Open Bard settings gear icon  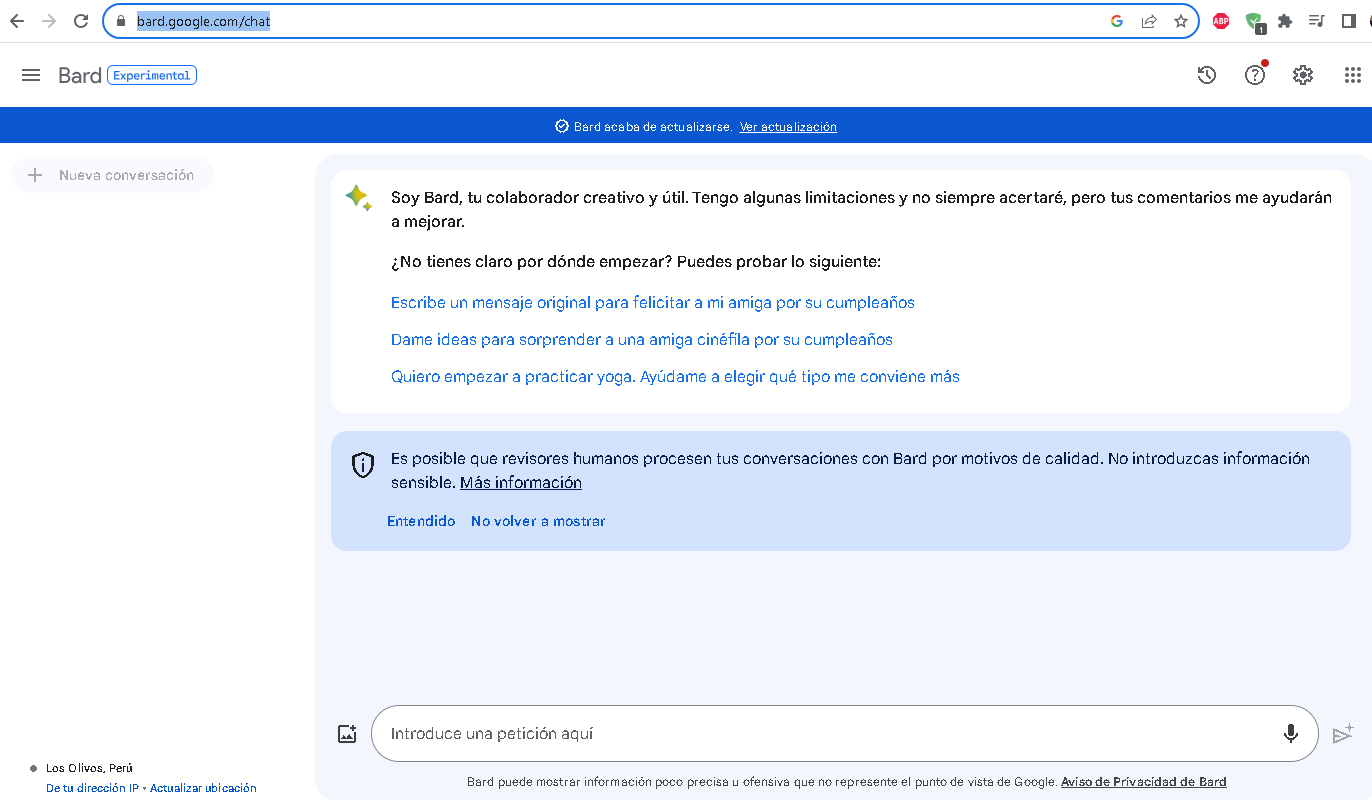click(x=1303, y=75)
